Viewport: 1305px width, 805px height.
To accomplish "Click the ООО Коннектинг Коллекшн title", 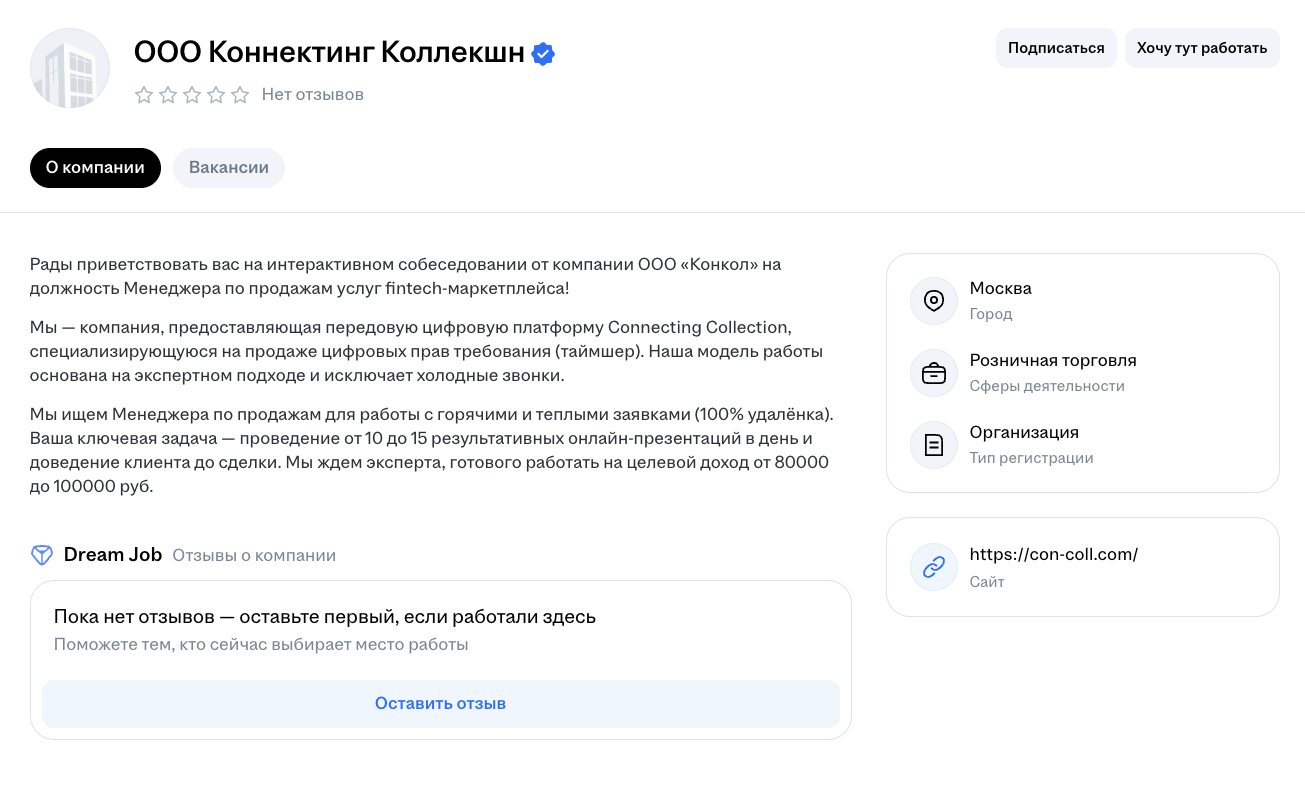I will pos(329,53).
